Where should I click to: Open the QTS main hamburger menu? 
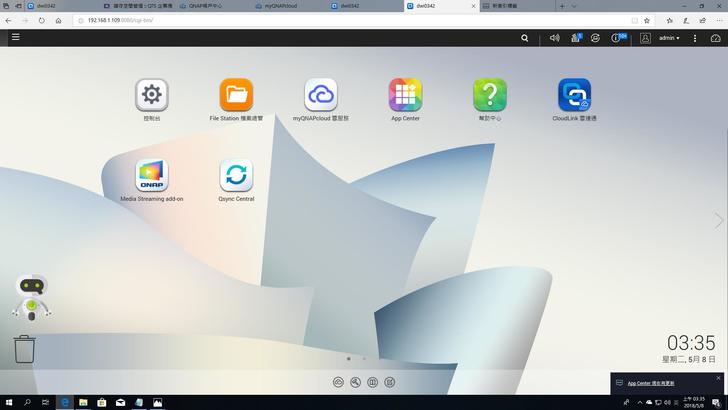click(x=15, y=37)
